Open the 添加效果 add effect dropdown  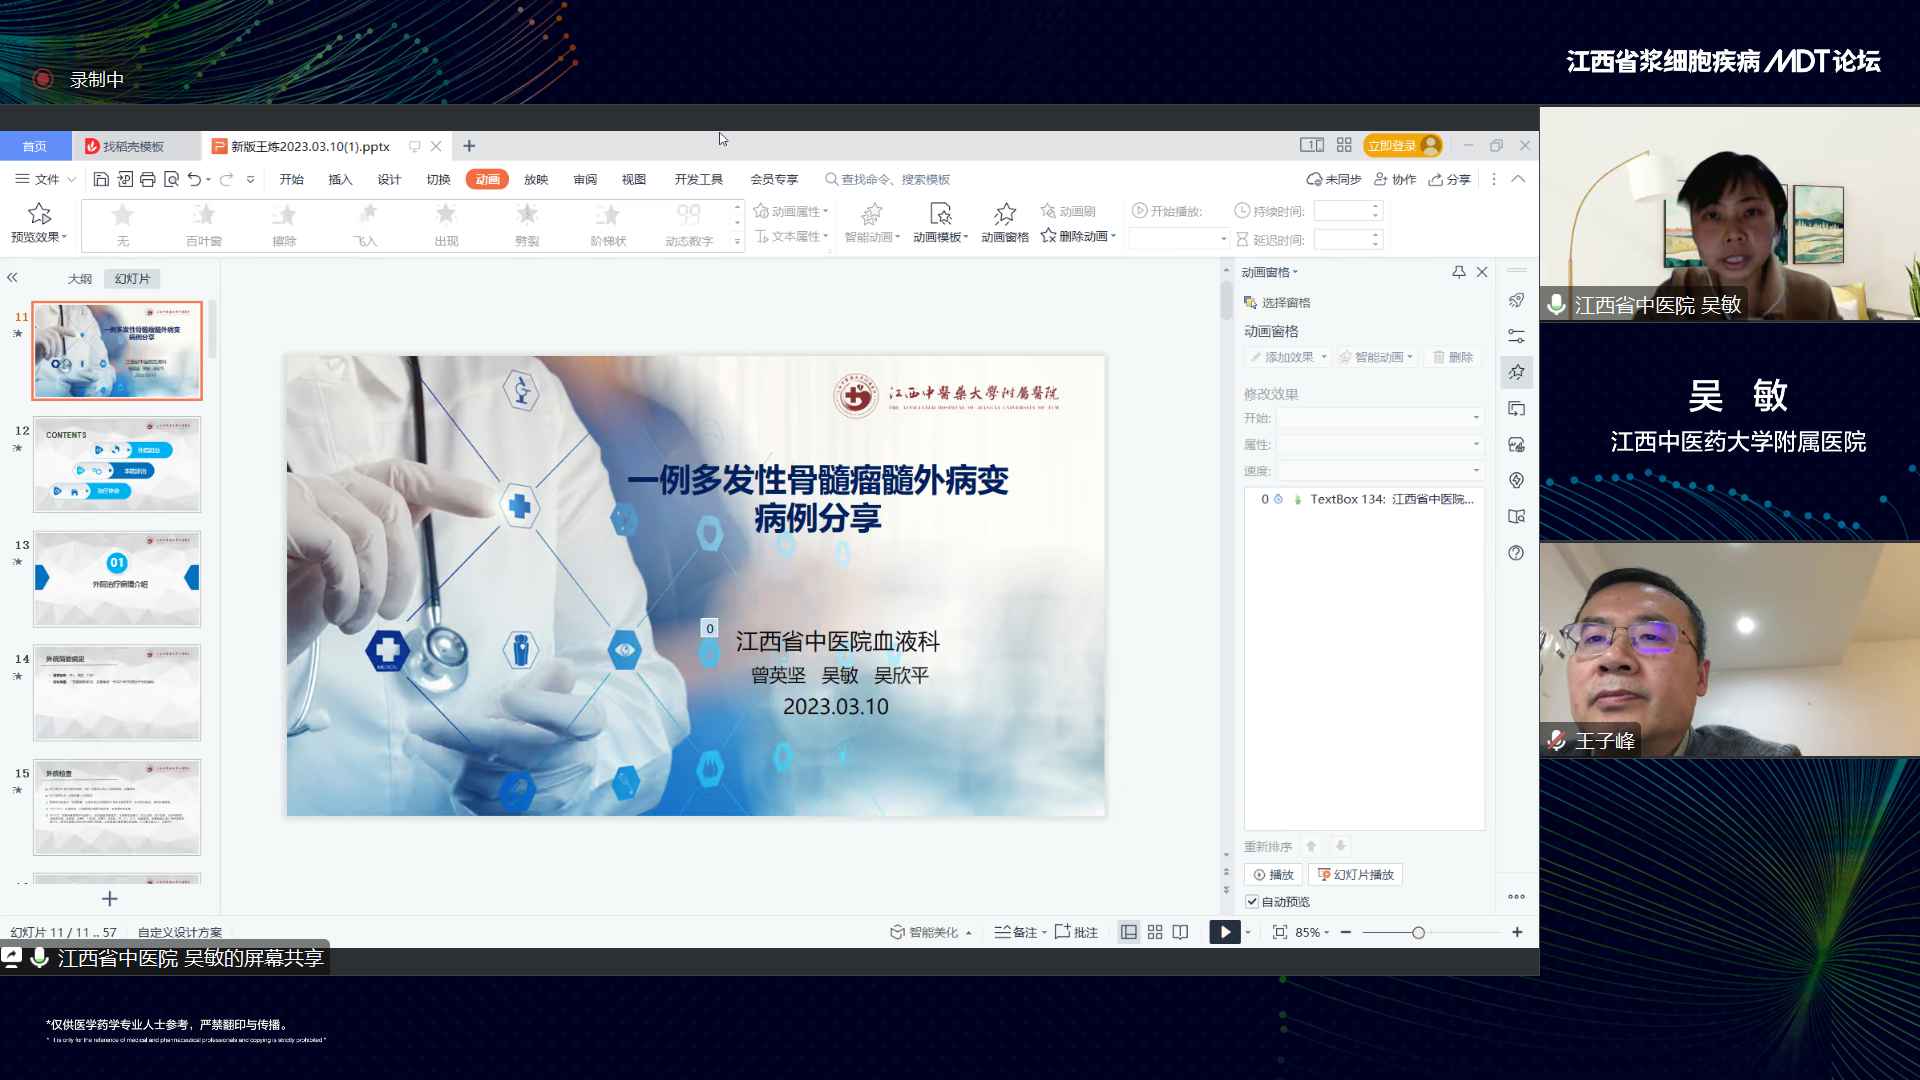click(1288, 357)
